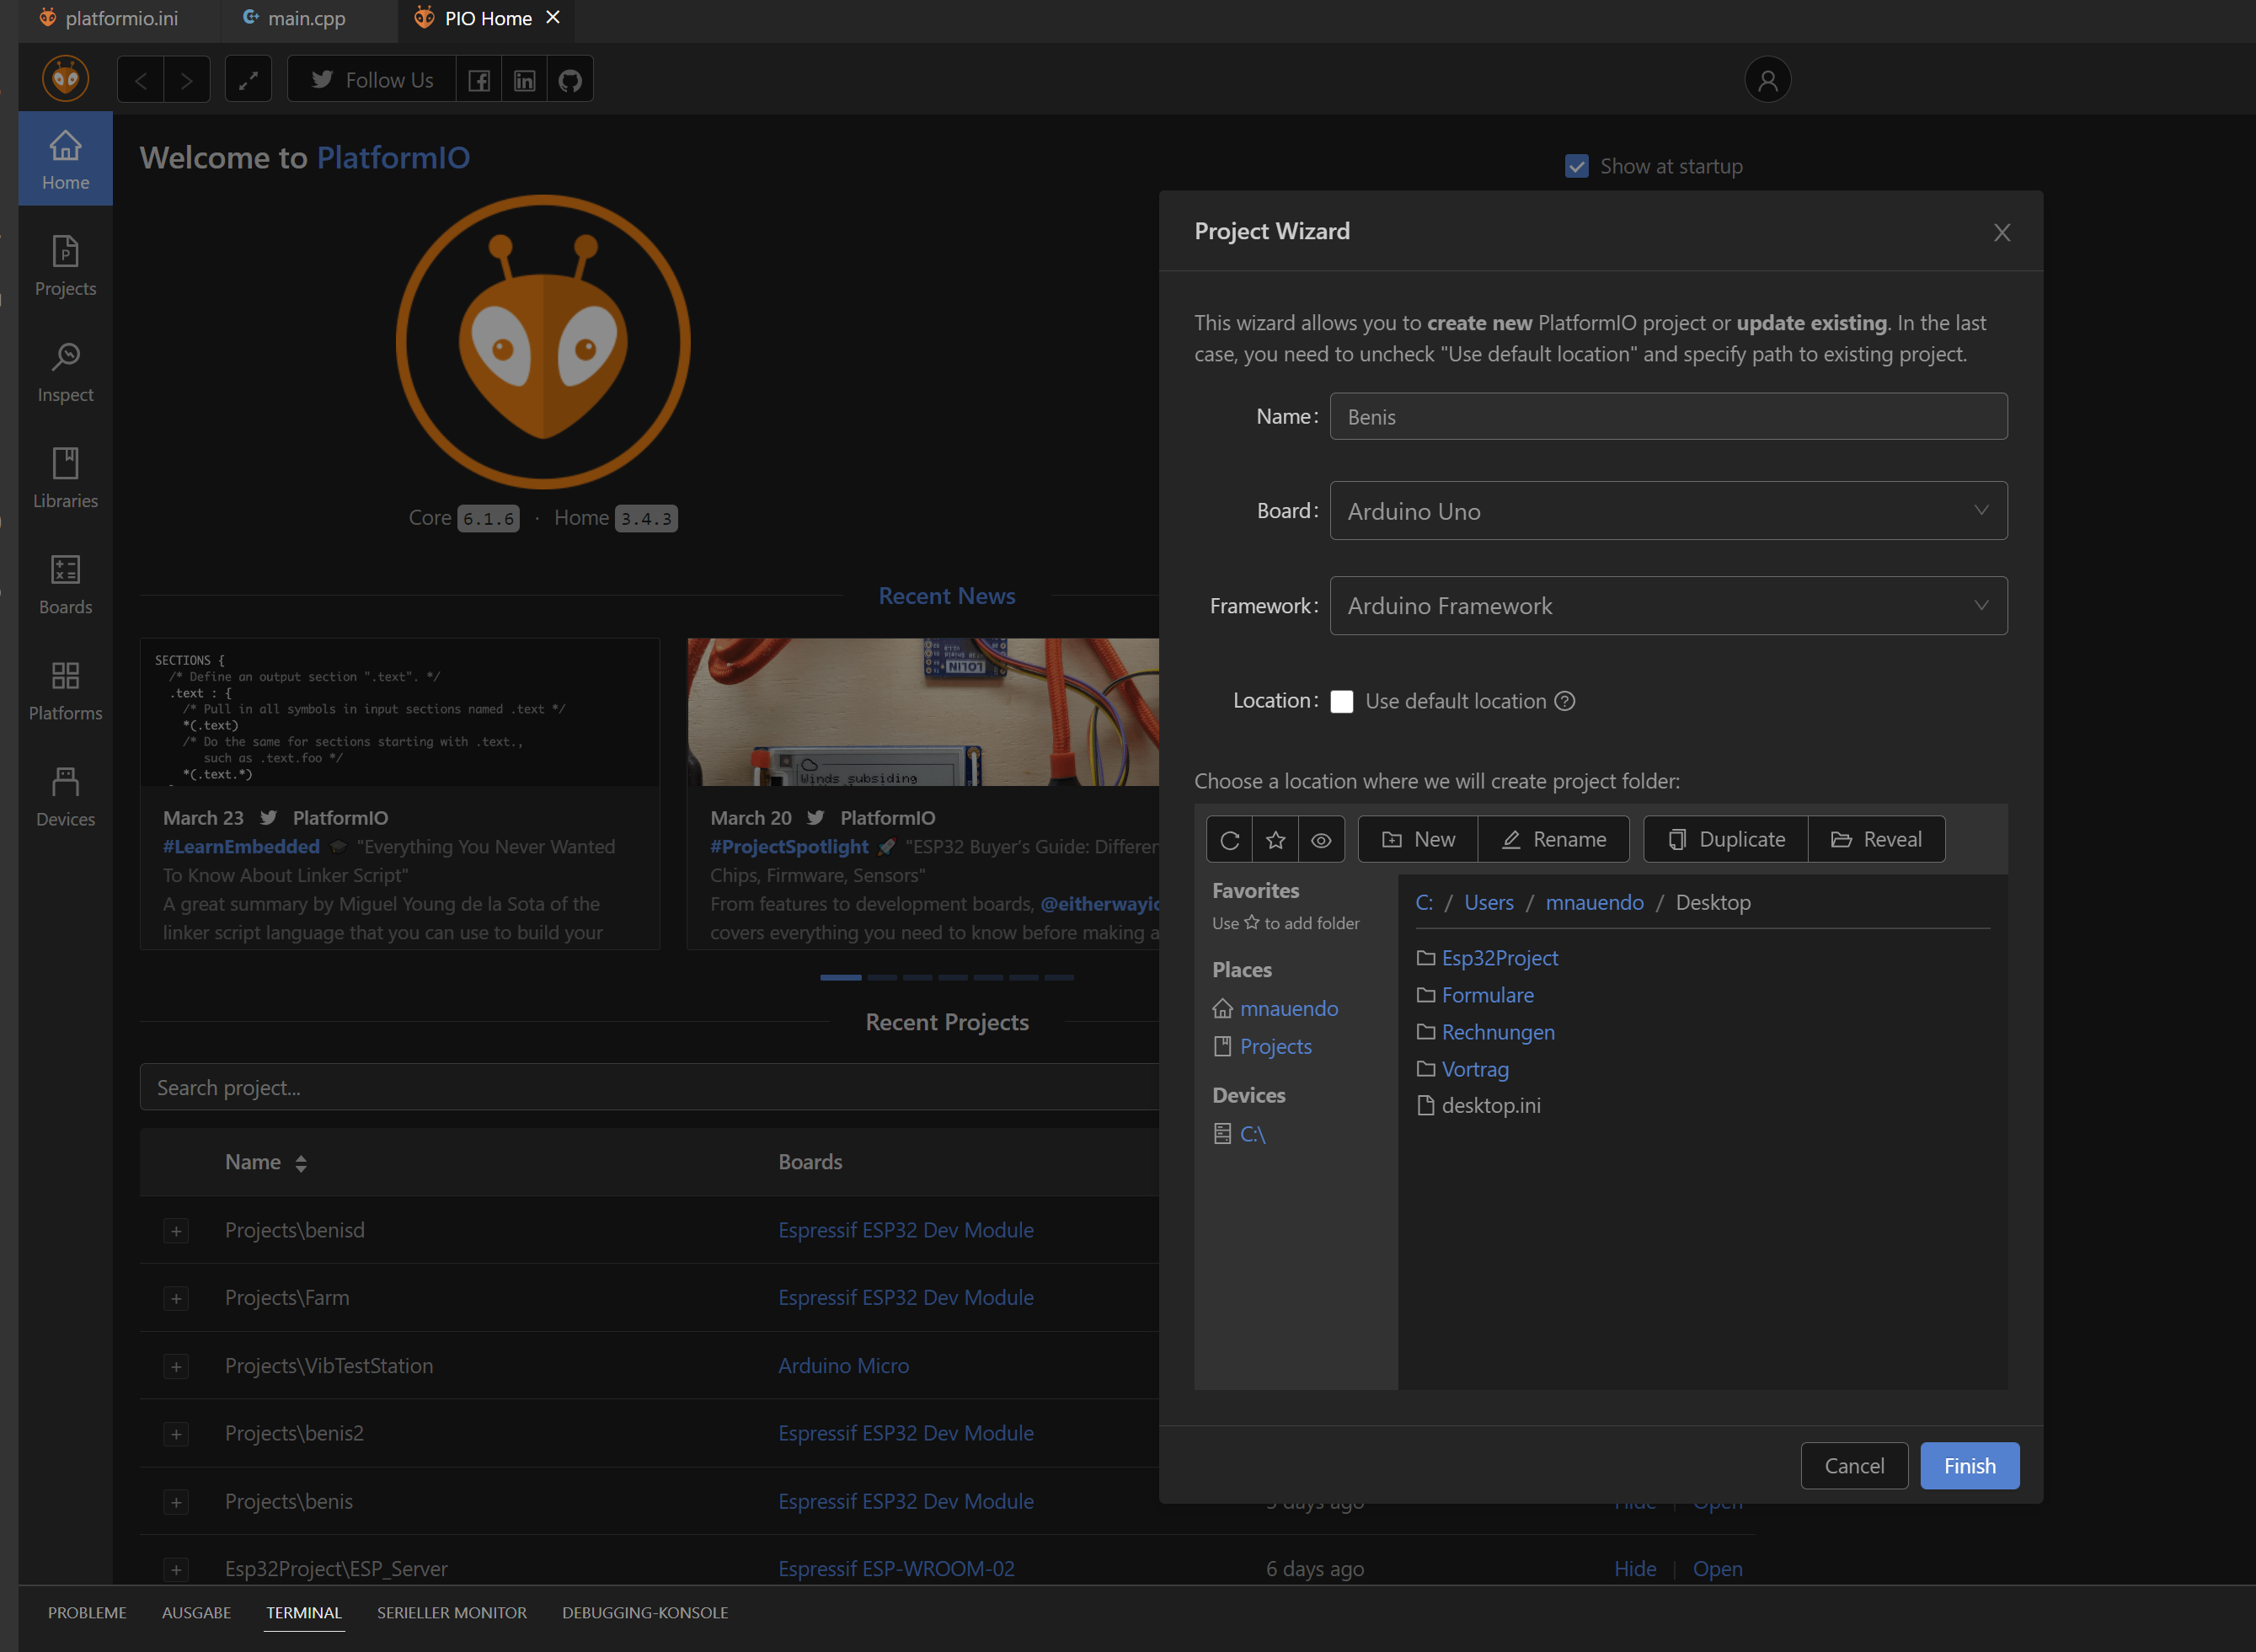Open the Platforms sidebar section
The image size is (2256, 1652).
[x=65, y=690]
